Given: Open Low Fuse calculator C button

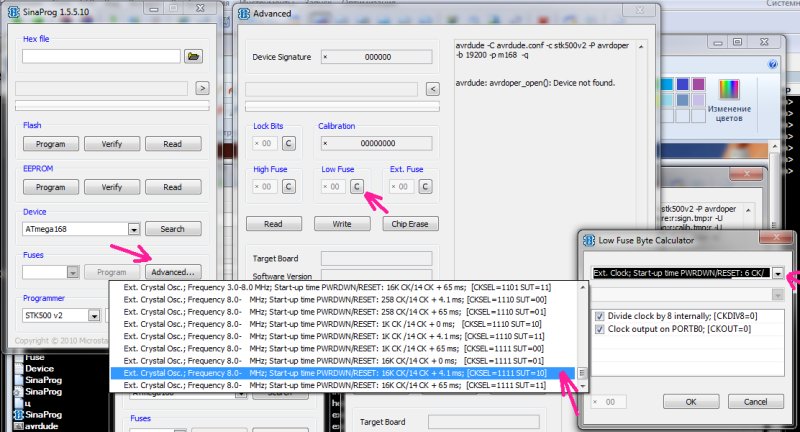Looking at the screenshot, I should point(357,187).
